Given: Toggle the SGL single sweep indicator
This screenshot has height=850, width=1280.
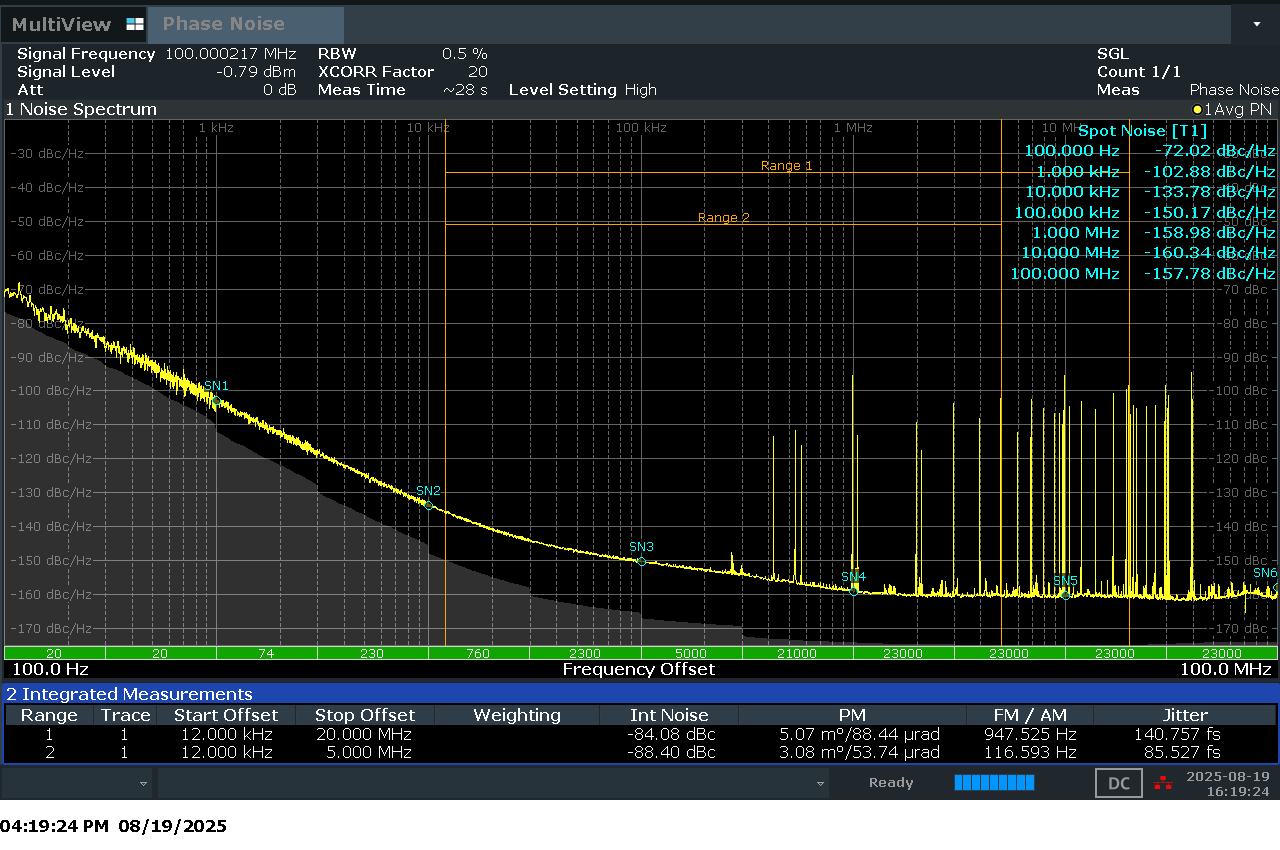Looking at the screenshot, I should (1113, 53).
